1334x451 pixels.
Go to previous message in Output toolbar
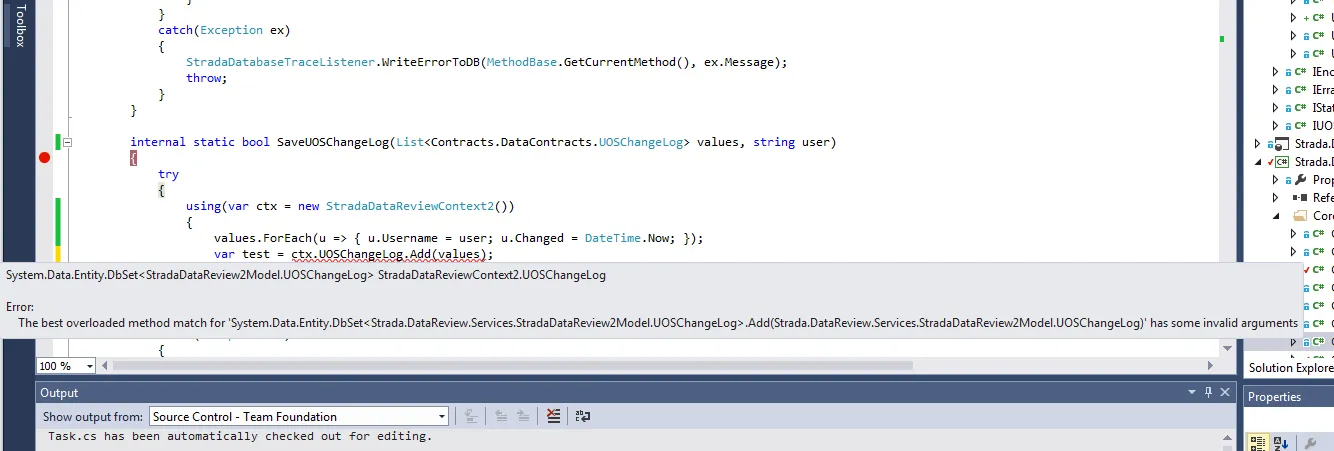(502, 416)
